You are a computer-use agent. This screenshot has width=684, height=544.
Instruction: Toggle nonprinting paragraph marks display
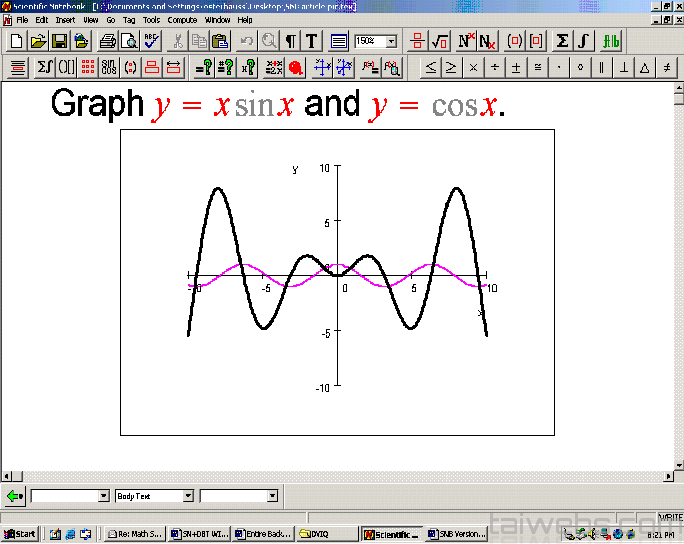click(x=290, y=41)
